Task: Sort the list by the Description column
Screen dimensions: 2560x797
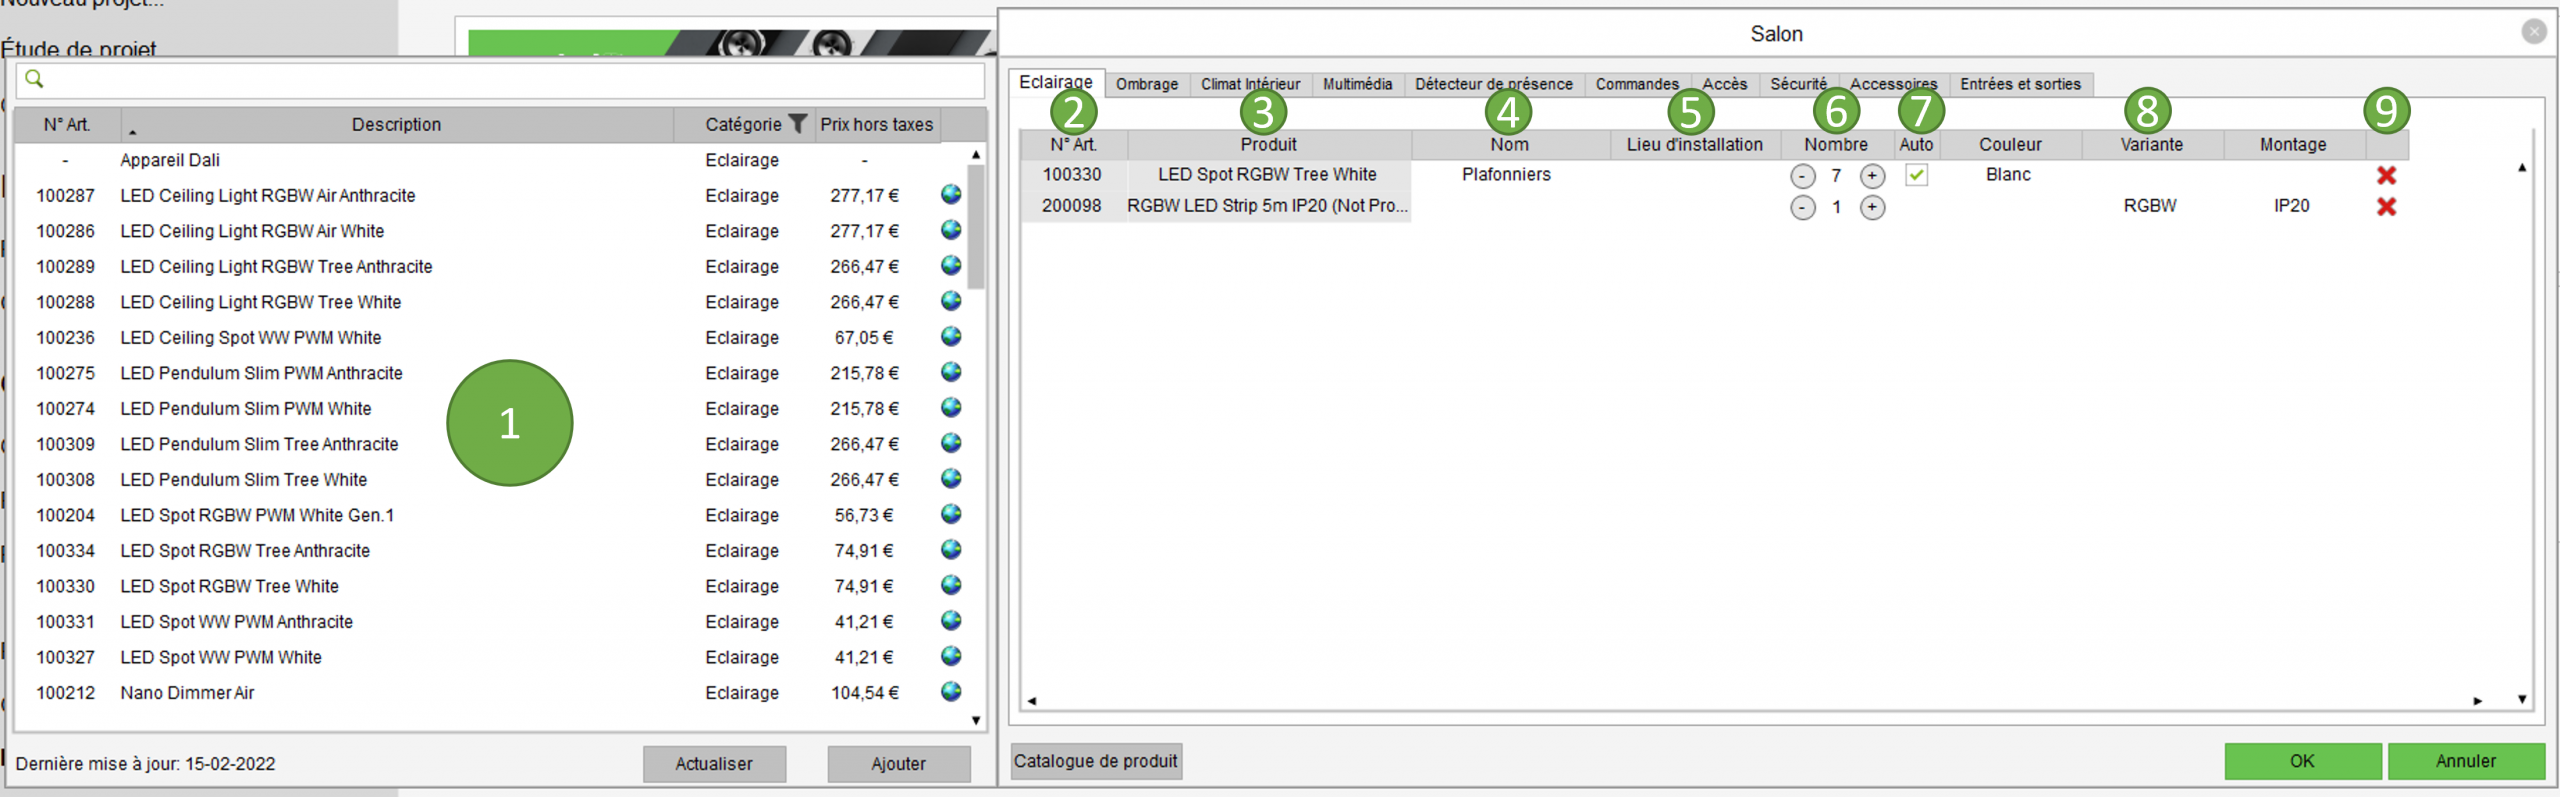Action: point(396,125)
